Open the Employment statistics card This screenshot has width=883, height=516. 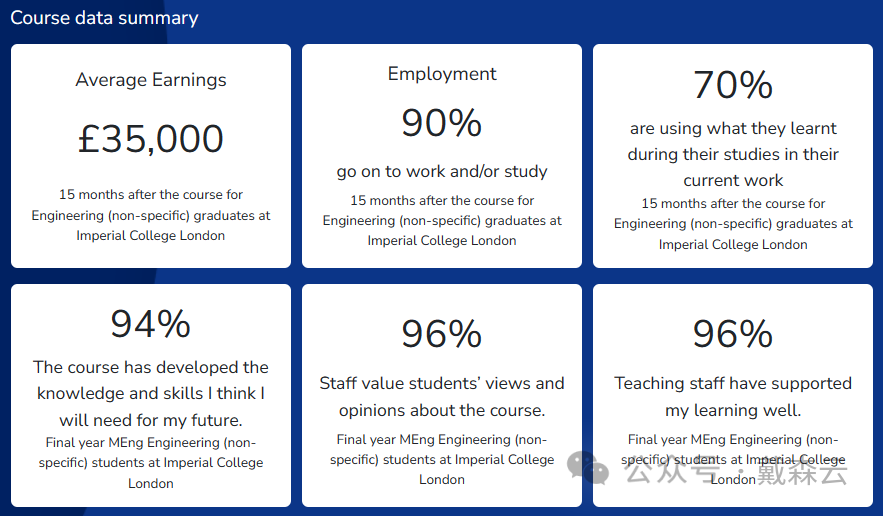(x=442, y=156)
